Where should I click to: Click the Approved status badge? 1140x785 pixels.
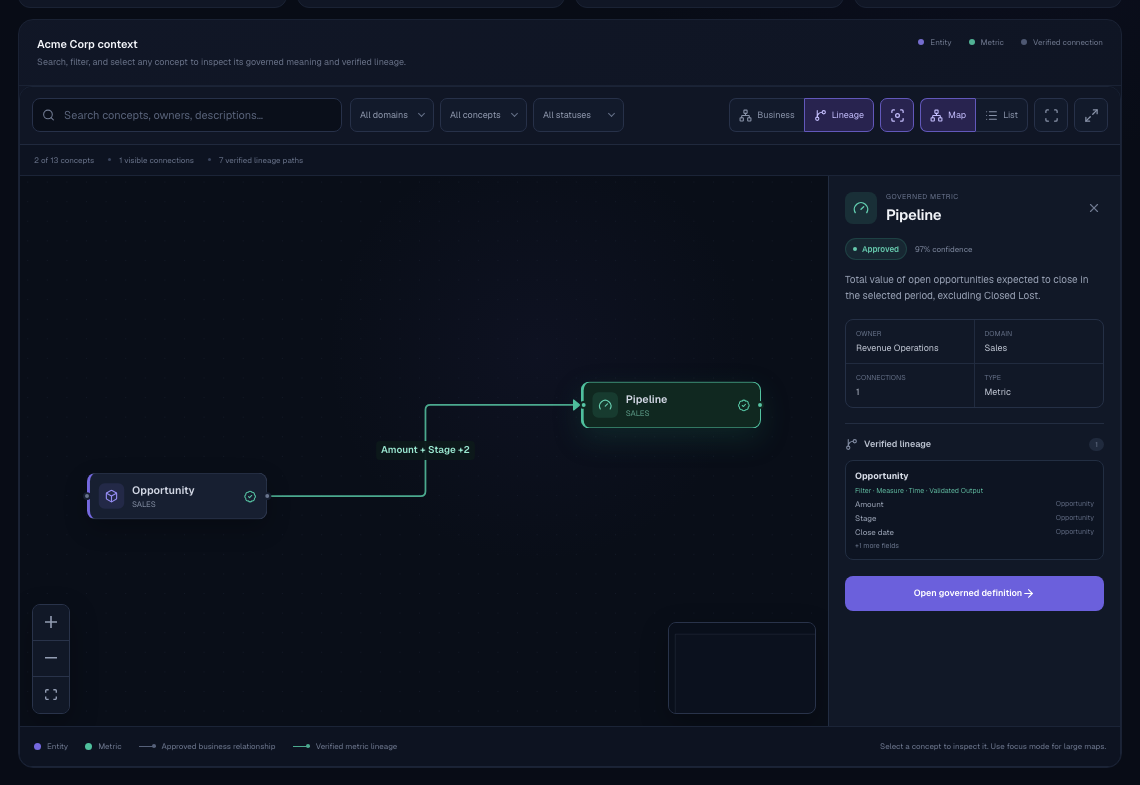point(875,249)
